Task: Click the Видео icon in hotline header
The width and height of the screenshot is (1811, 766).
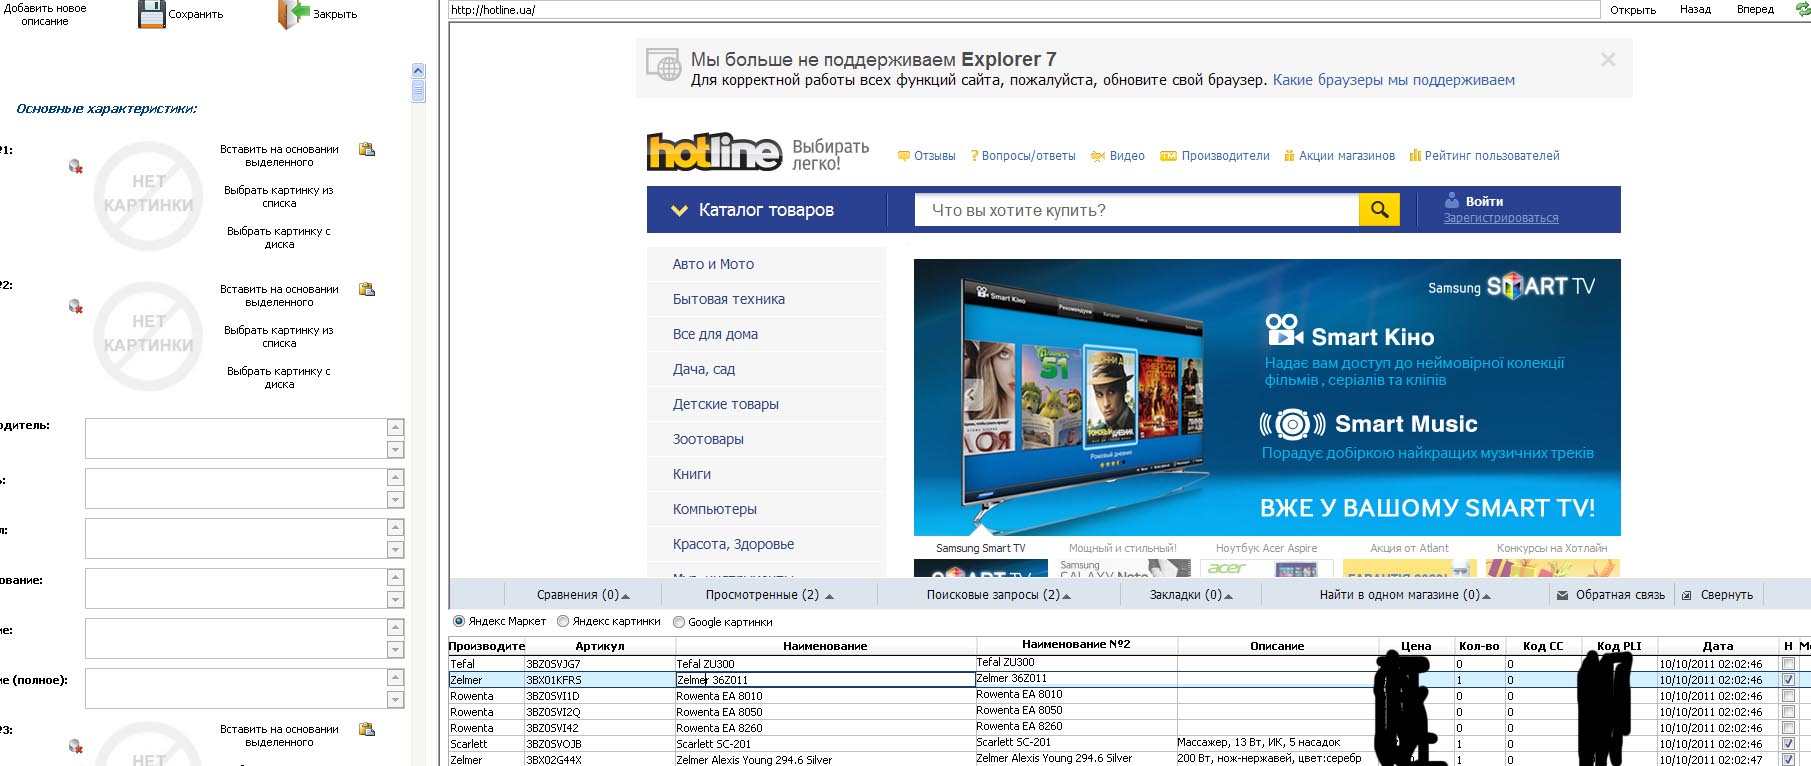Action: pyautogui.click(x=1097, y=156)
